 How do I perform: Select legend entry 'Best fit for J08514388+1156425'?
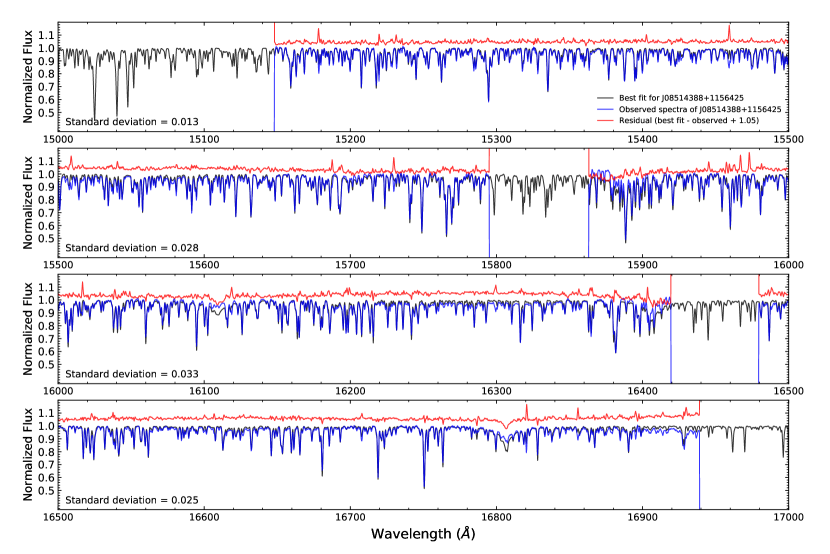pos(681,98)
